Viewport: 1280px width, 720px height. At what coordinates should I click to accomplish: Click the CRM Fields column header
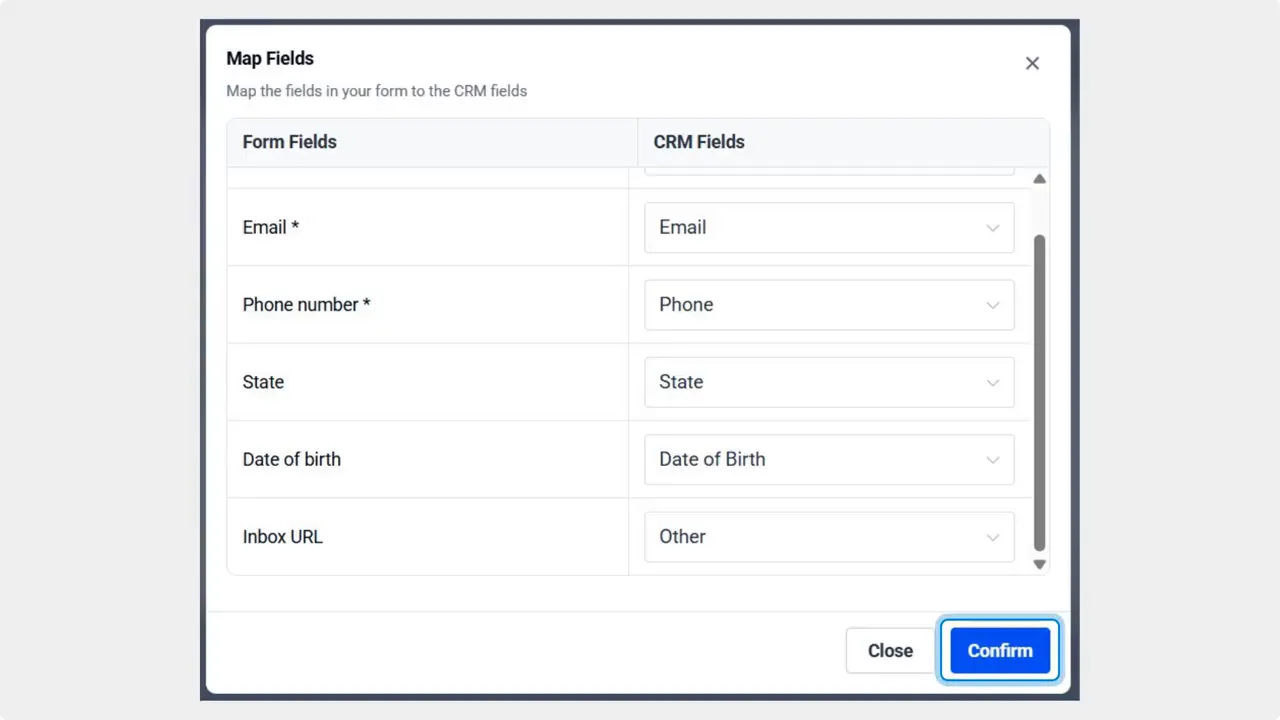pos(698,141)
